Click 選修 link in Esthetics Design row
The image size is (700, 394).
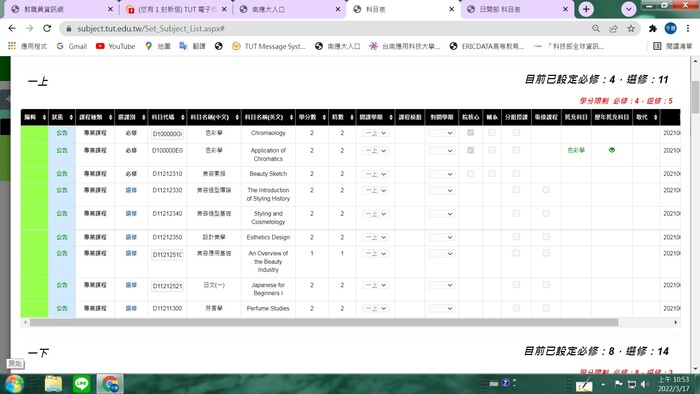131,237
